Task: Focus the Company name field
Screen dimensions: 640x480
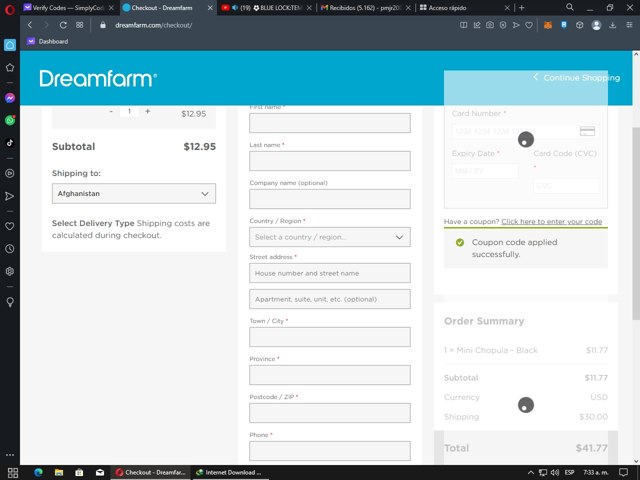Action: click(x=330, y=199)
